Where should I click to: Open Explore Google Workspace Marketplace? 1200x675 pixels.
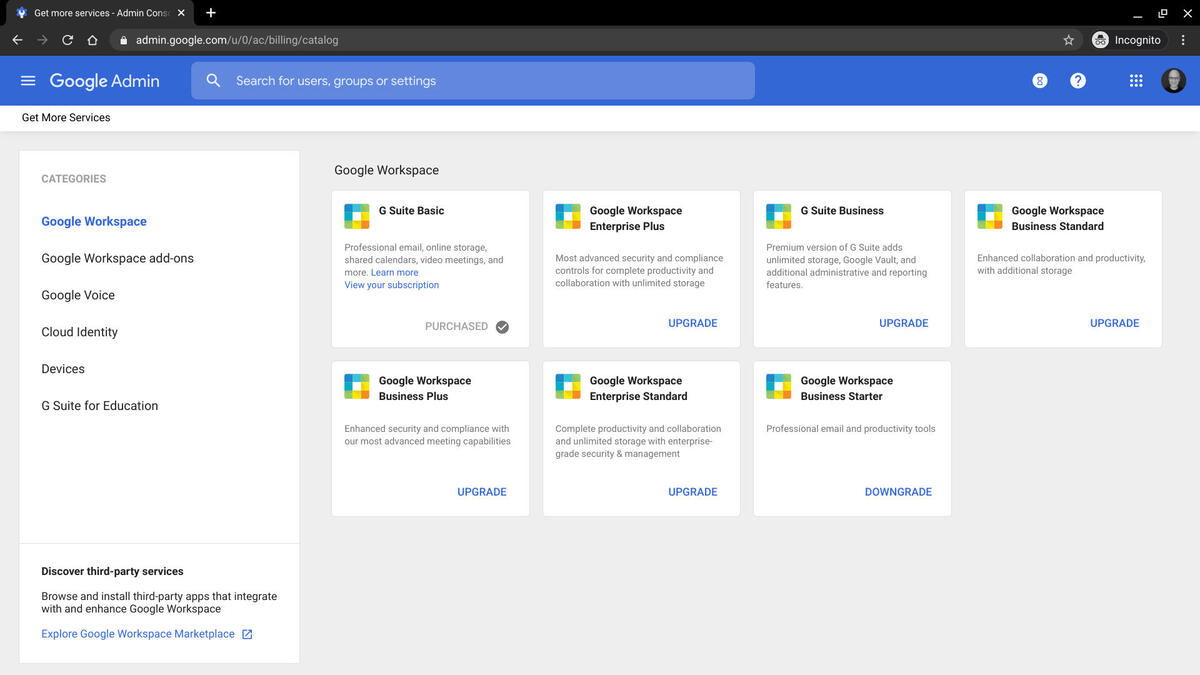(139, 633)
